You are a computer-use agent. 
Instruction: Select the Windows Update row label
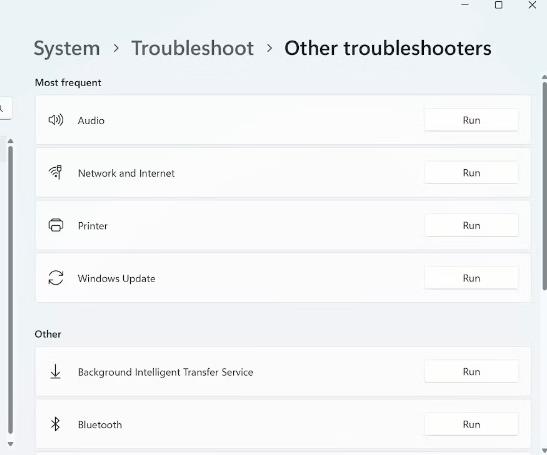[x=117, y=278]
